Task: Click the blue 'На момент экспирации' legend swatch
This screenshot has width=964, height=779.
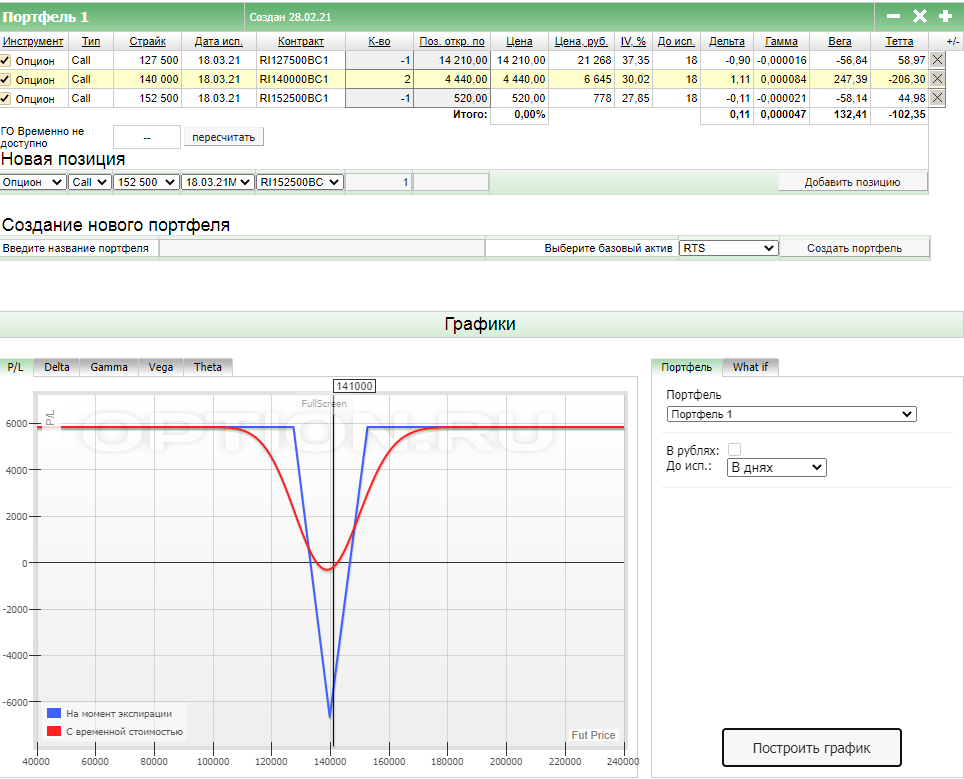Action: point(54,713)
